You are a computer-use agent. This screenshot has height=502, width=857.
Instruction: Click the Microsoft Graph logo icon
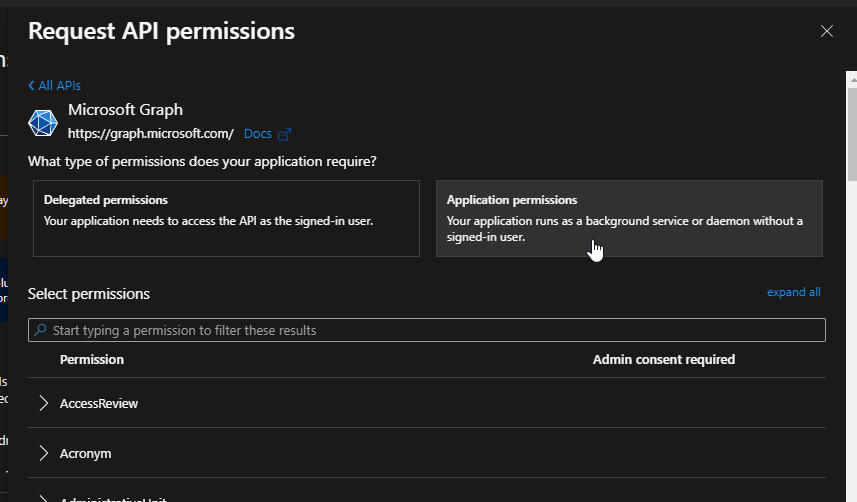pos(43,122)
